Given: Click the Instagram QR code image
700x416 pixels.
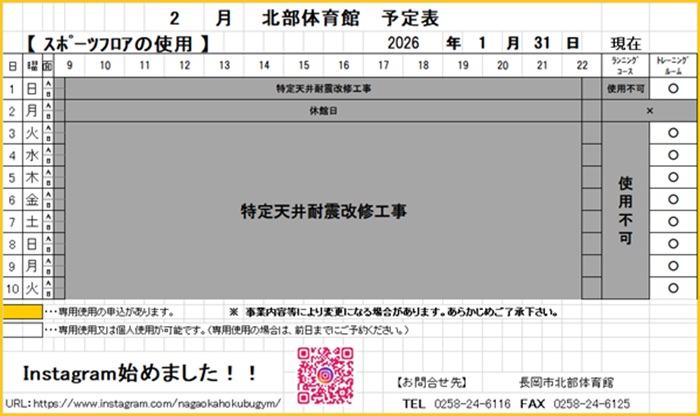Looking at the screenshot, I should (325, 374).
